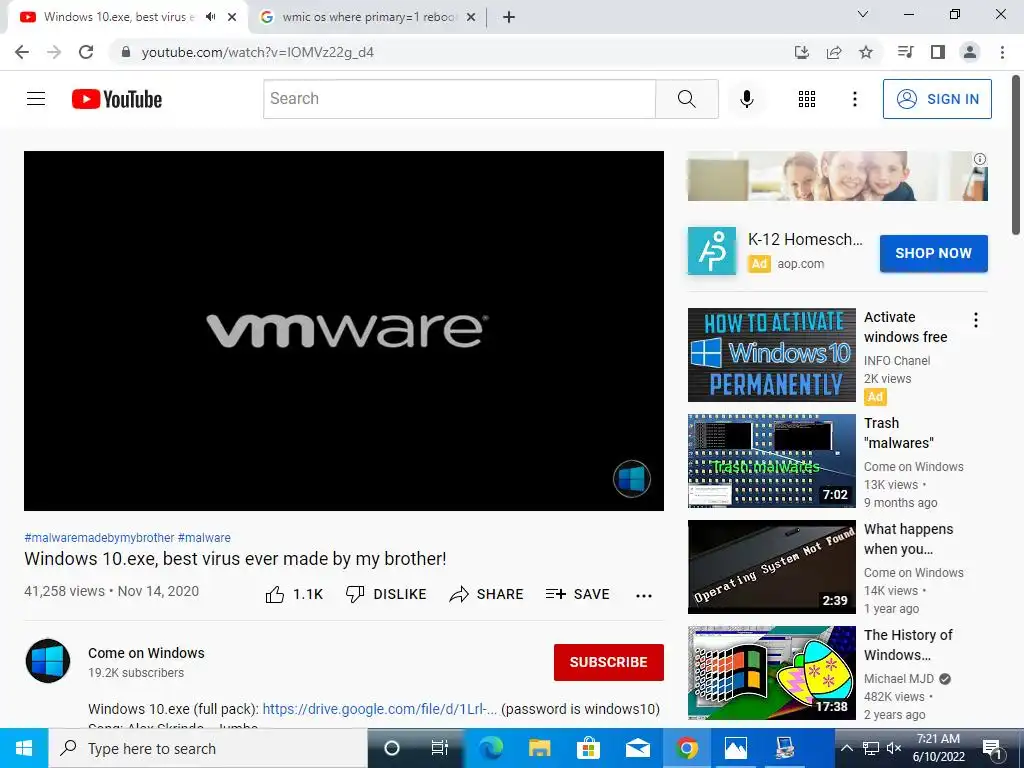
Task: Open the #malware hashtag
Action: 204,537
